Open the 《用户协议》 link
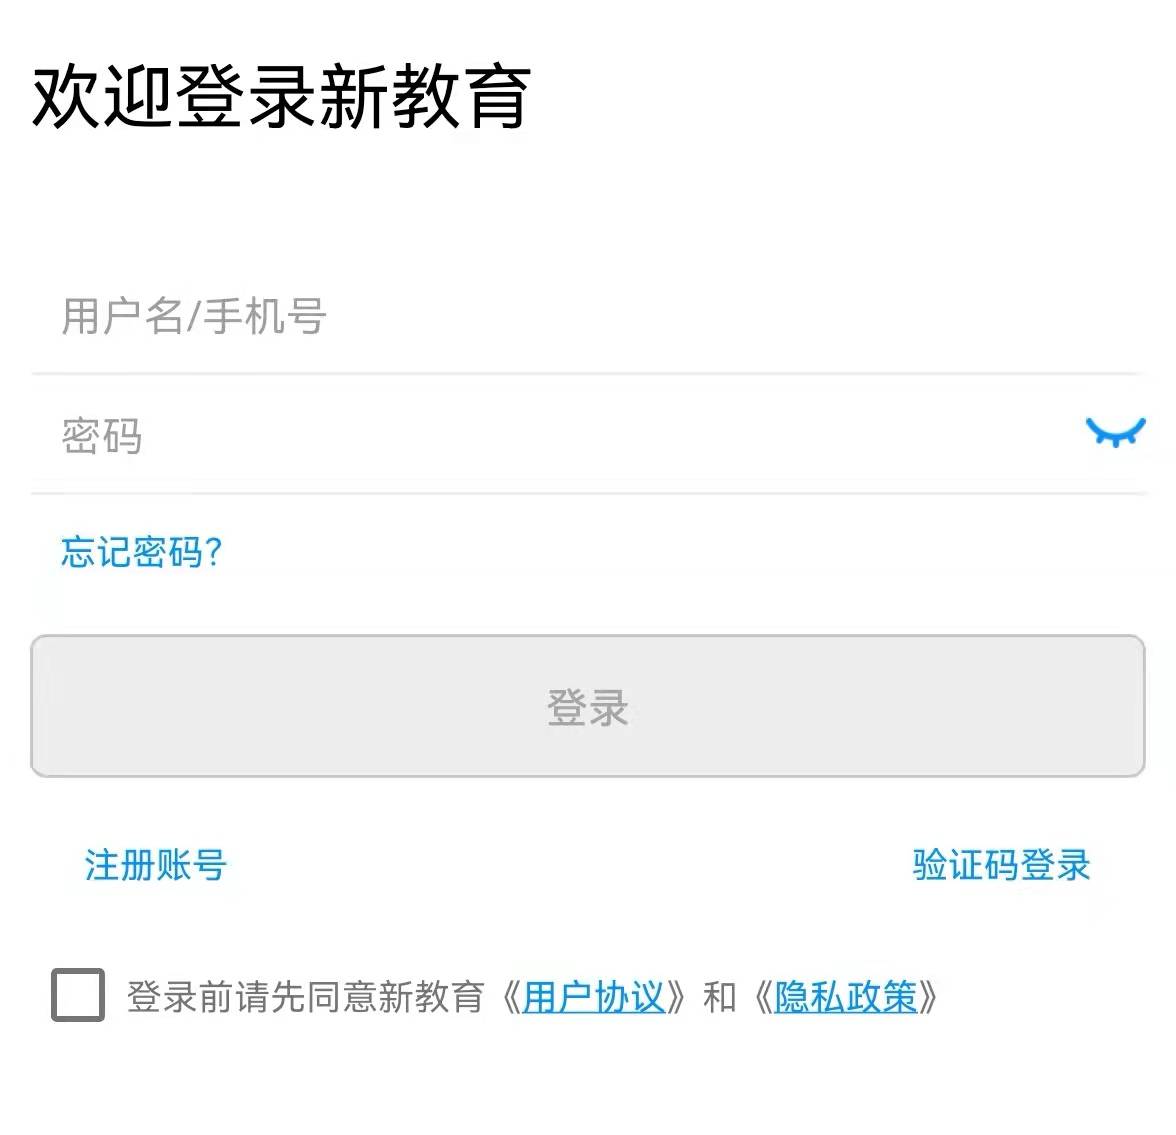The image size is (1176, 1135). (594, 997)
